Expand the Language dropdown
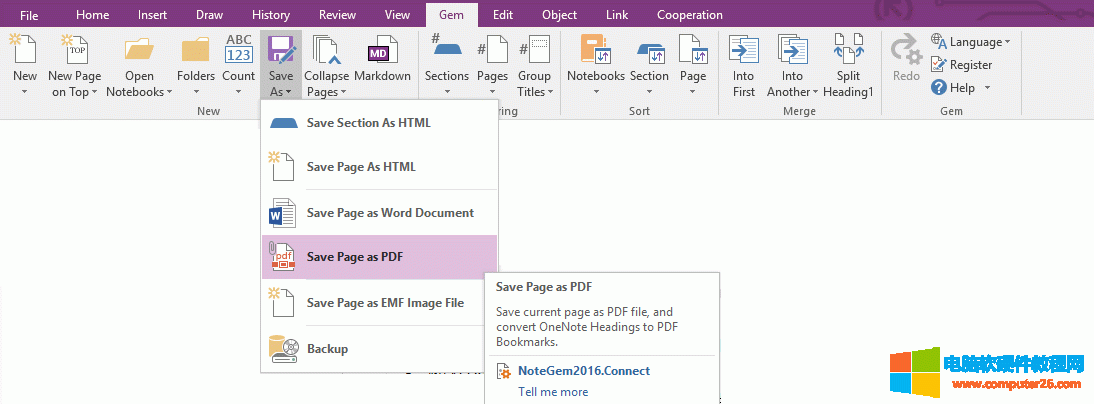 click(x=1007, y=42)
